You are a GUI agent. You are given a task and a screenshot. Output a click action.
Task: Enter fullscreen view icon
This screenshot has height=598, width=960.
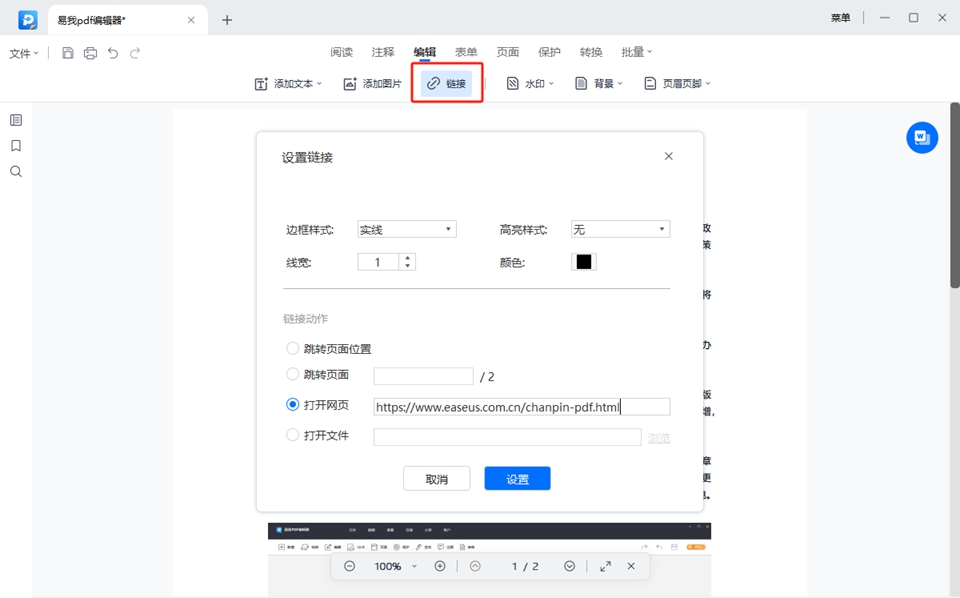coord(606,566)
